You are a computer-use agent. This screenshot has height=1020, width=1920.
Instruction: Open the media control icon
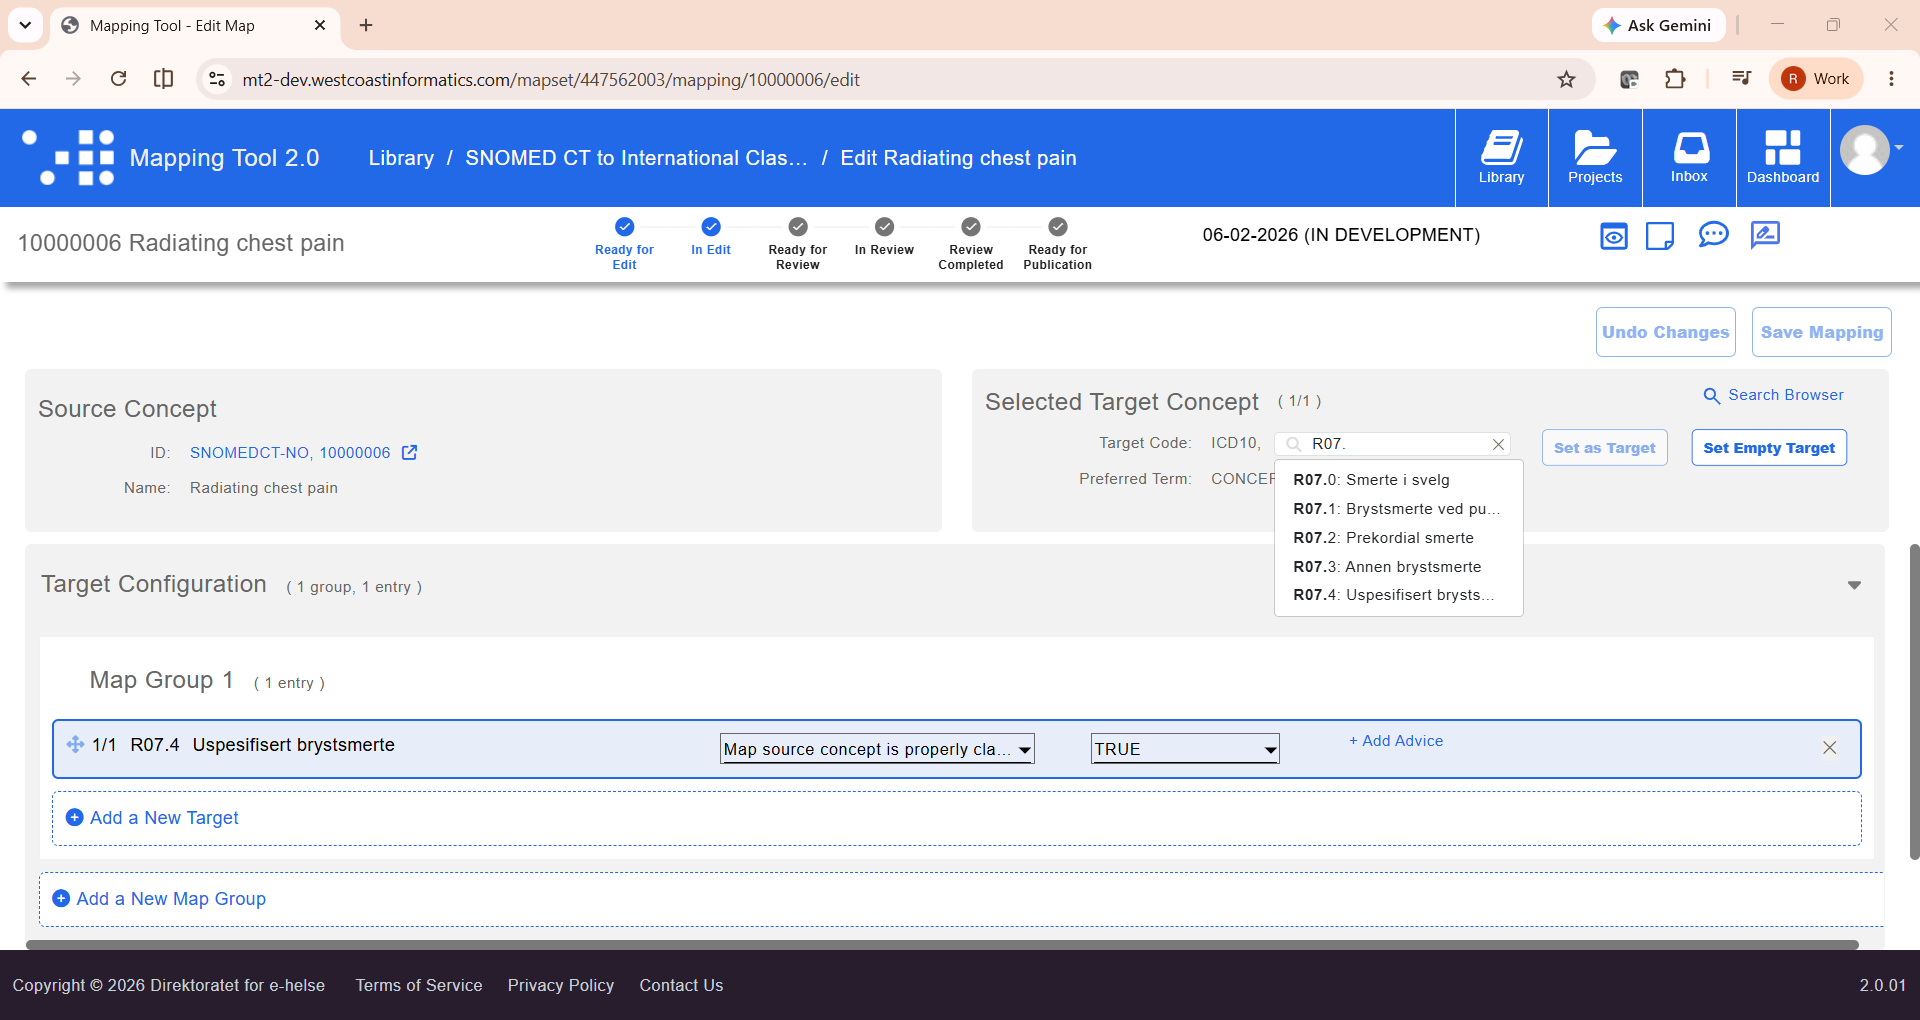pyautogui.click(x=1741, y=79)
